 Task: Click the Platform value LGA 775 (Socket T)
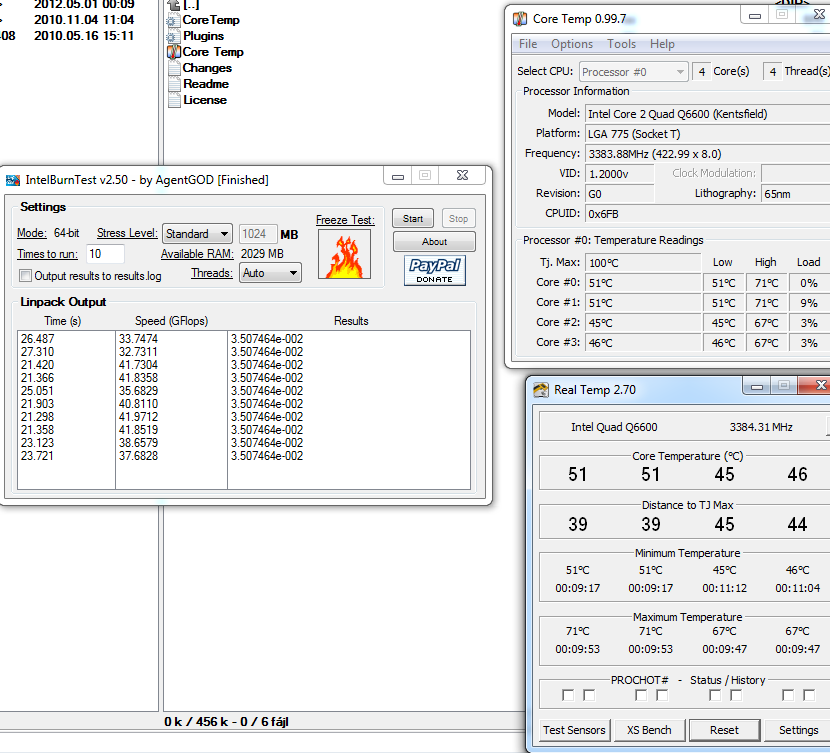point(707,134)
